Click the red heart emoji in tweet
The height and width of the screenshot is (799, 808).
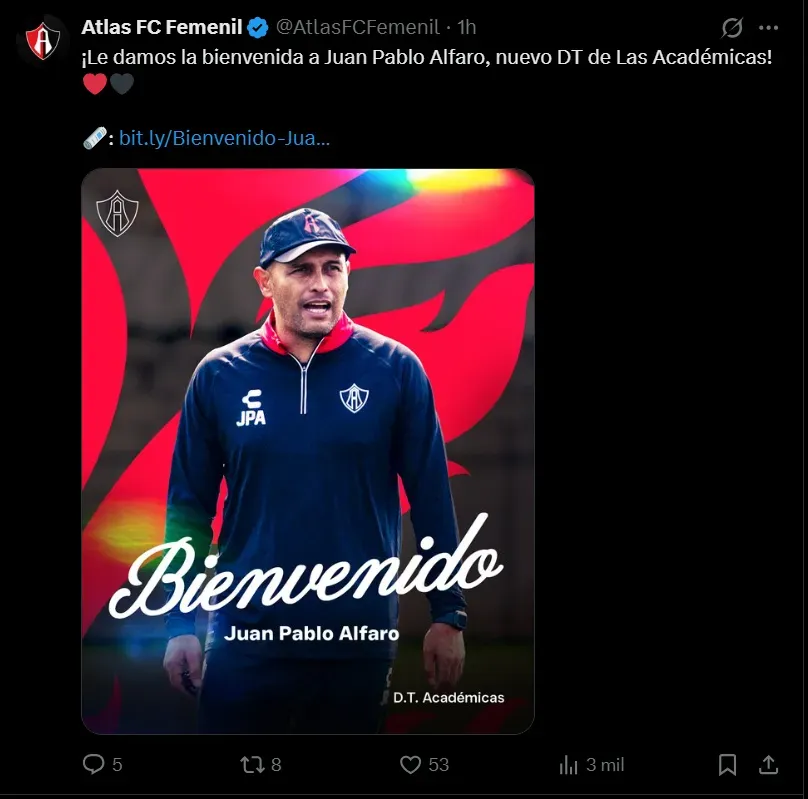[94, 84]
